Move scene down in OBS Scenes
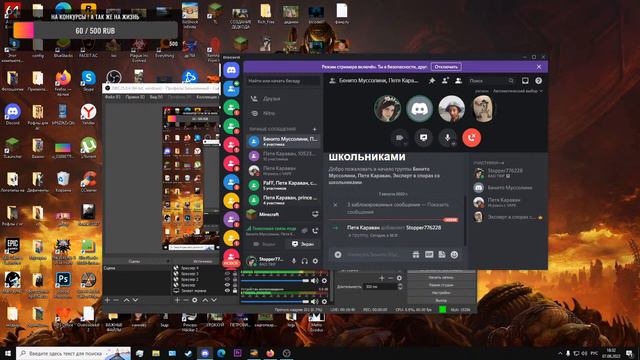640x360 pixels. [x=135, y=300]
